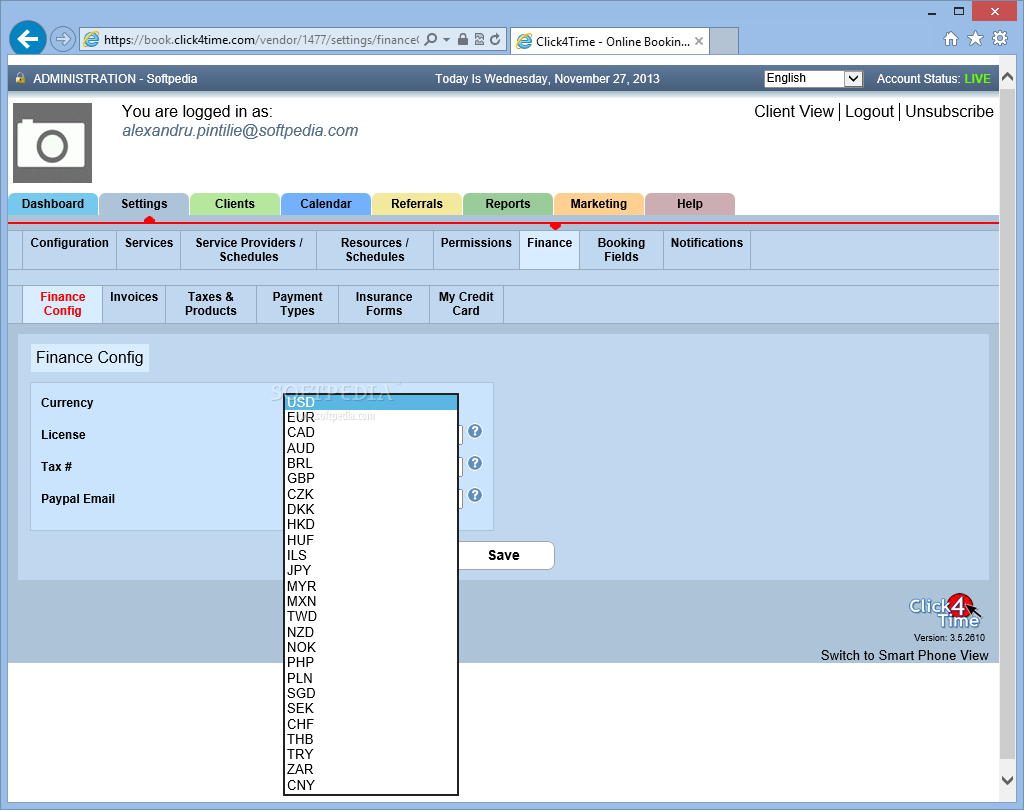Click the compatibility view icon in address bar

479,39
